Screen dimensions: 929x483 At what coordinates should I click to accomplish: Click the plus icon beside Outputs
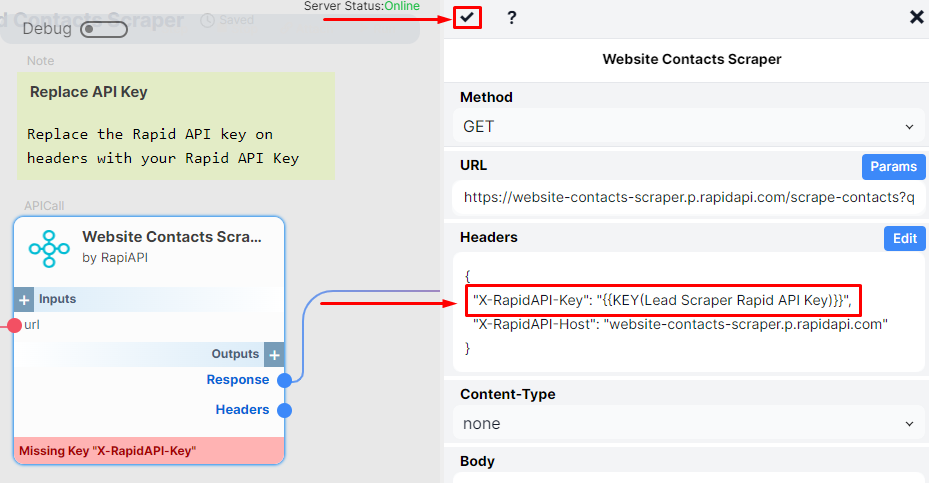274,355
